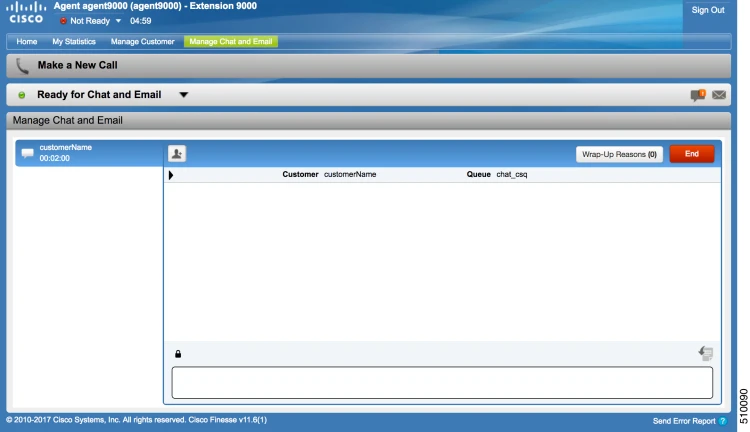
Task: Open the Home tab
Action: pos(27,42)
